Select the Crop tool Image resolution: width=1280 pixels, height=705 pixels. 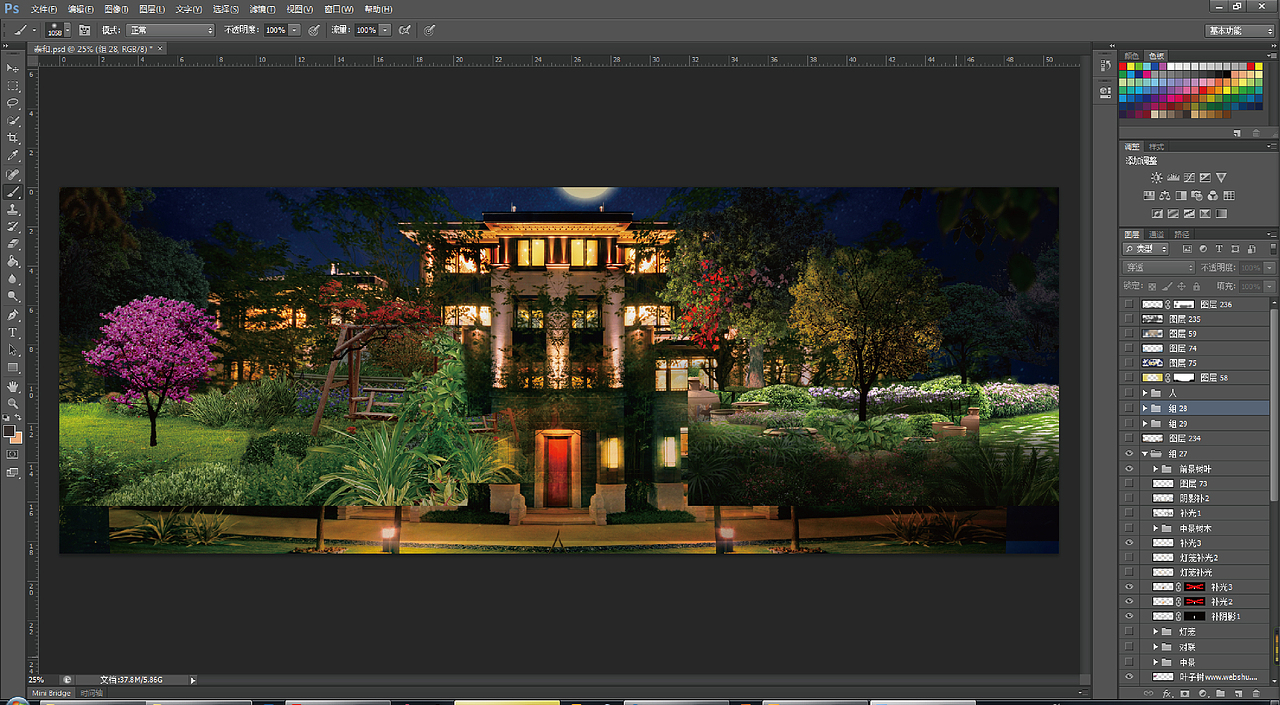tap(13, 138)
